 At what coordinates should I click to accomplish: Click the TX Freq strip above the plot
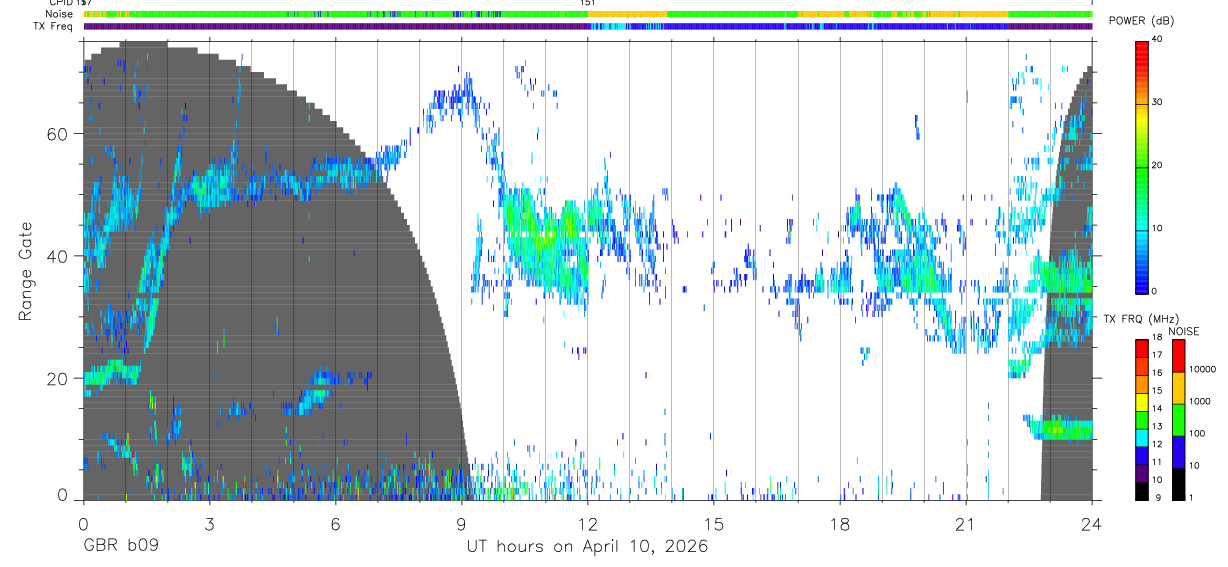point(588,26)
